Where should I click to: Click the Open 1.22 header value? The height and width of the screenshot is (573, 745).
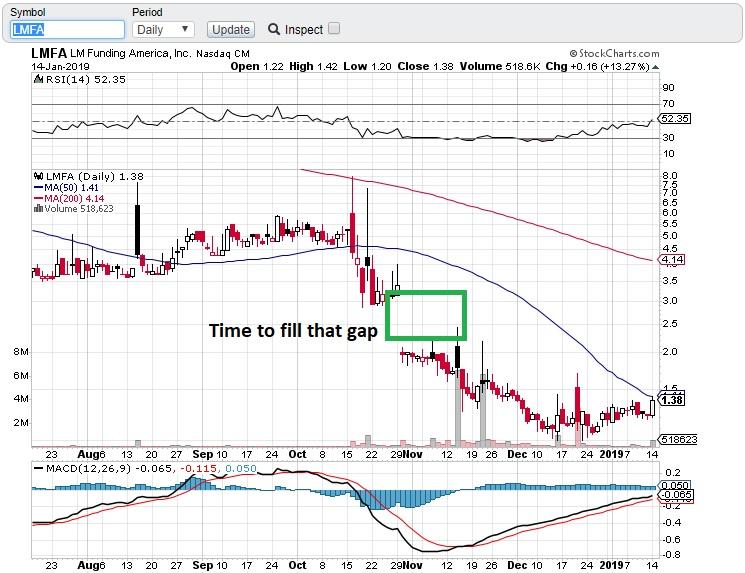257,67
